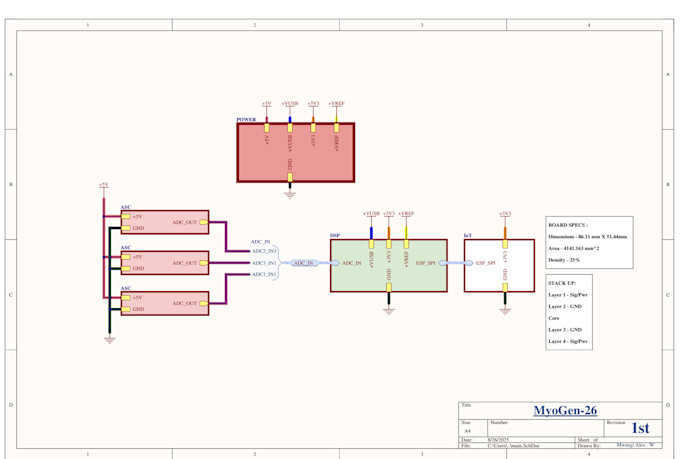Select the POWER sheet symbol block

click(295, 152)
